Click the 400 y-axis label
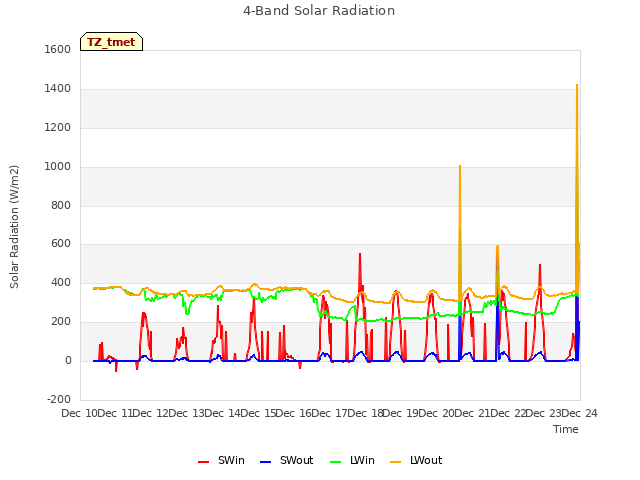 pyautogui.click(x=61, y=282)
